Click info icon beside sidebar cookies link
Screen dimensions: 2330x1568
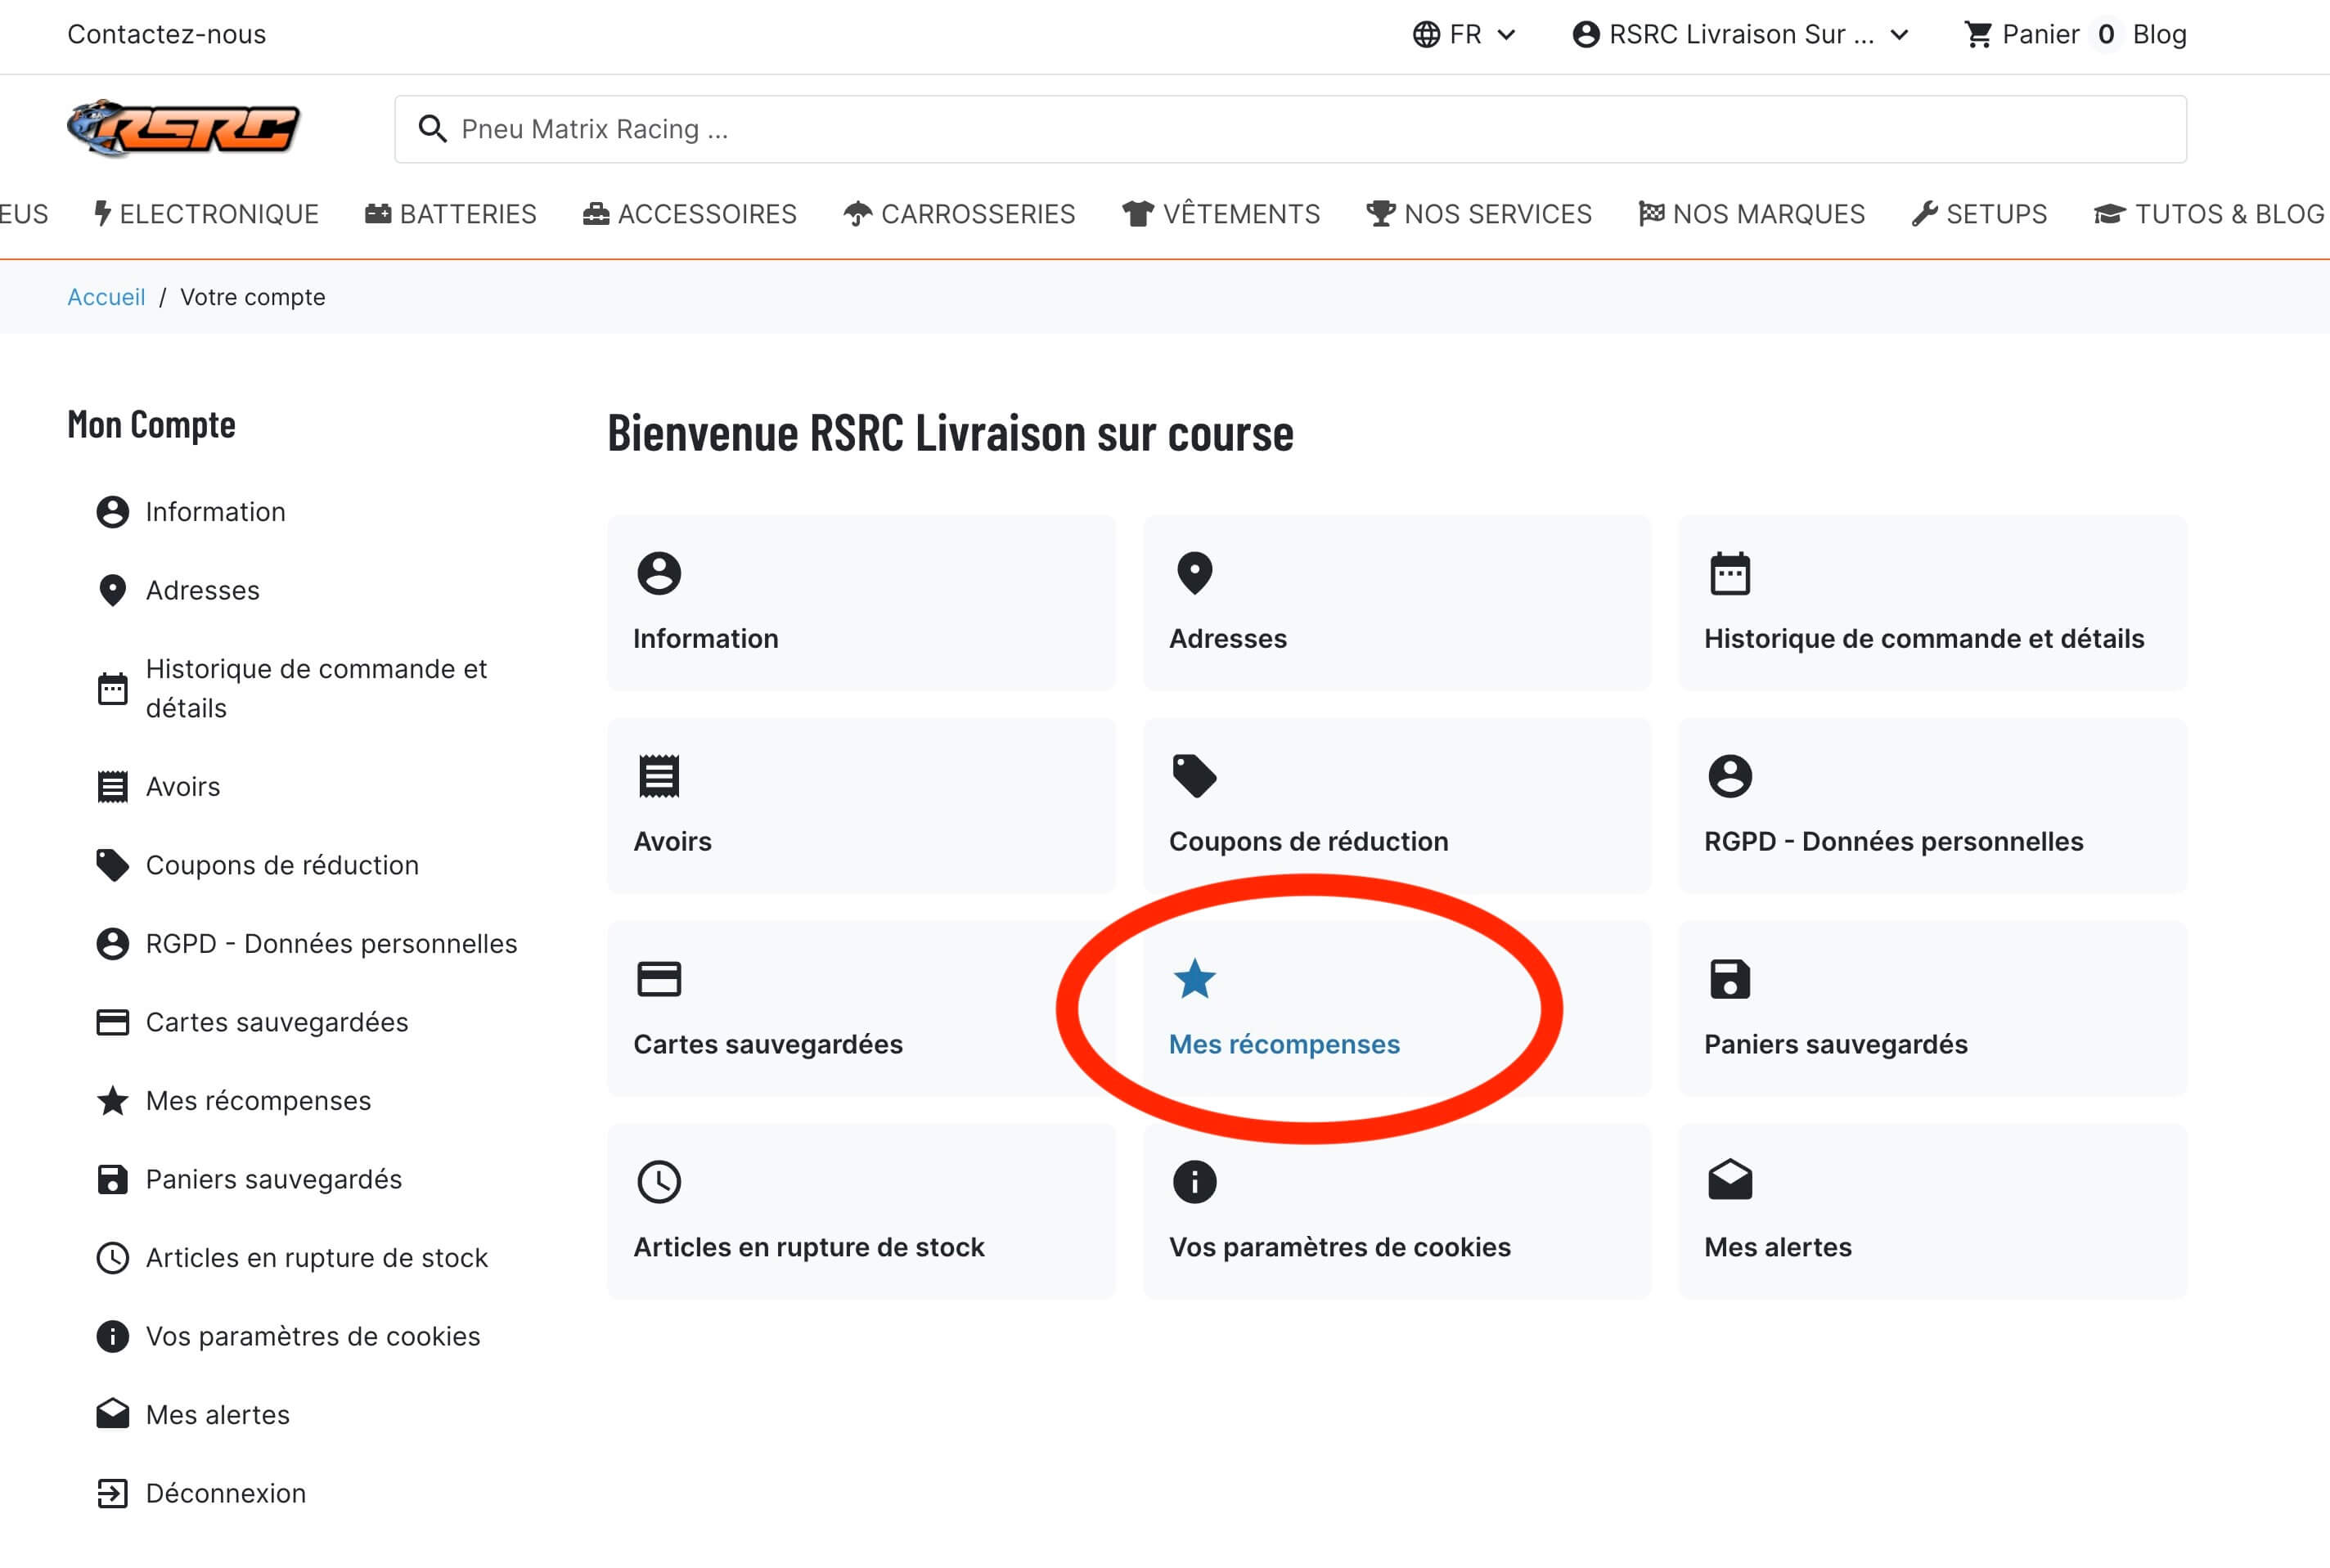click(113, 1336)
